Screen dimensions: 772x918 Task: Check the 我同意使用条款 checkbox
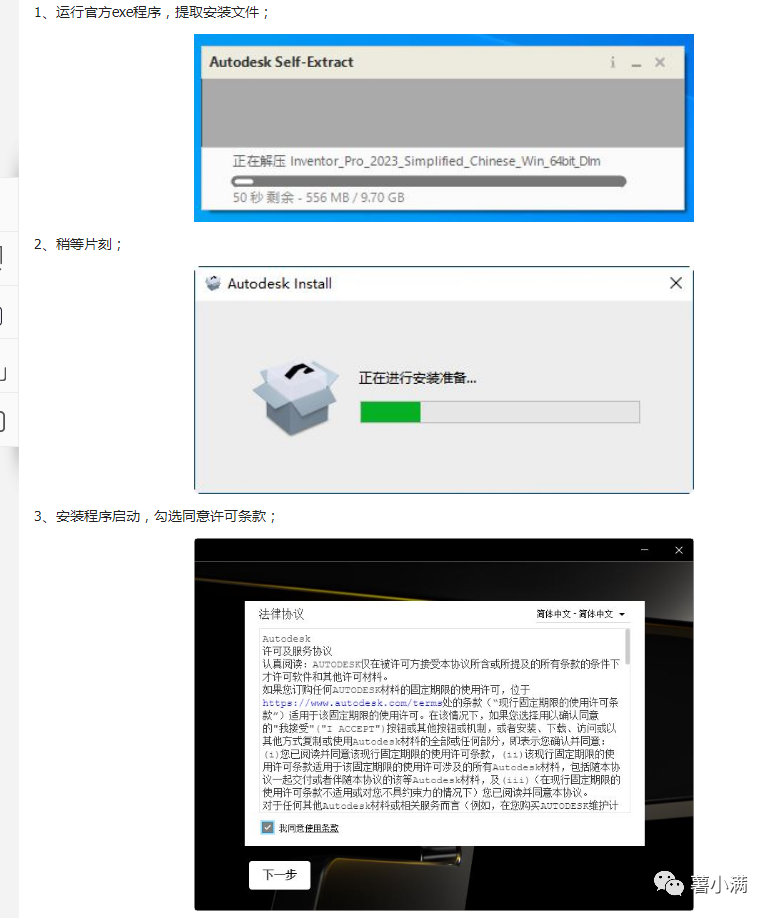click(267, 827)
